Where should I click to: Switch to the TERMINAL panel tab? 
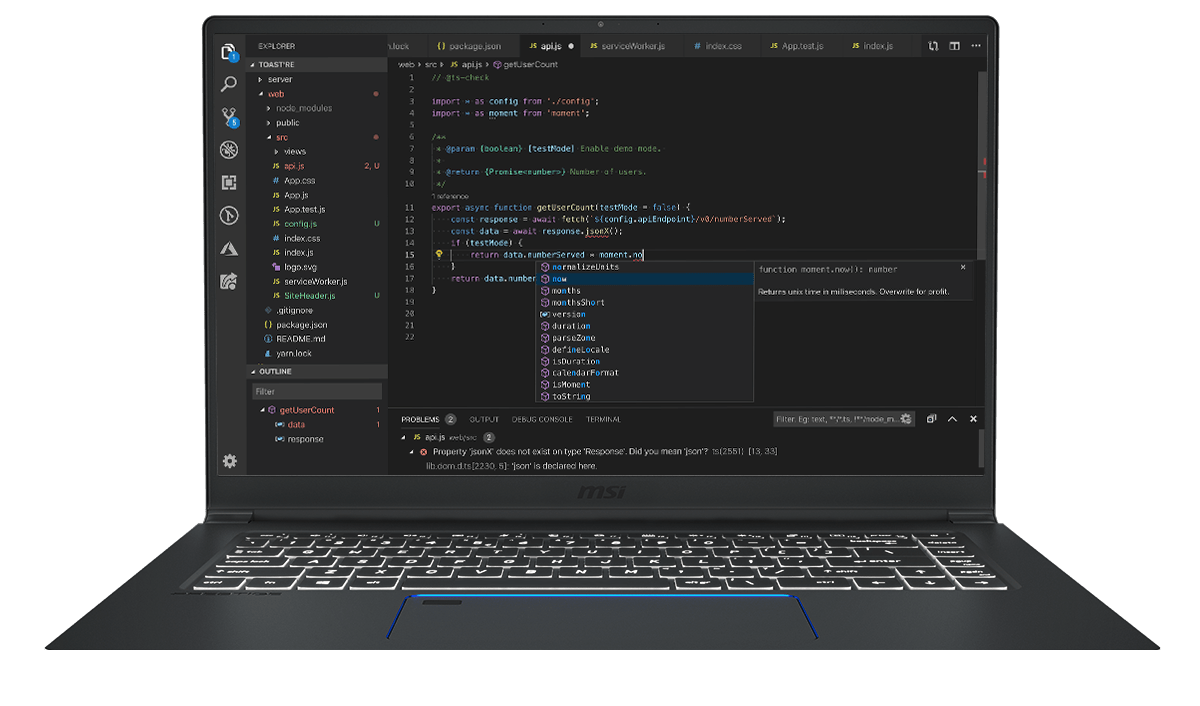tap(603, 419)
